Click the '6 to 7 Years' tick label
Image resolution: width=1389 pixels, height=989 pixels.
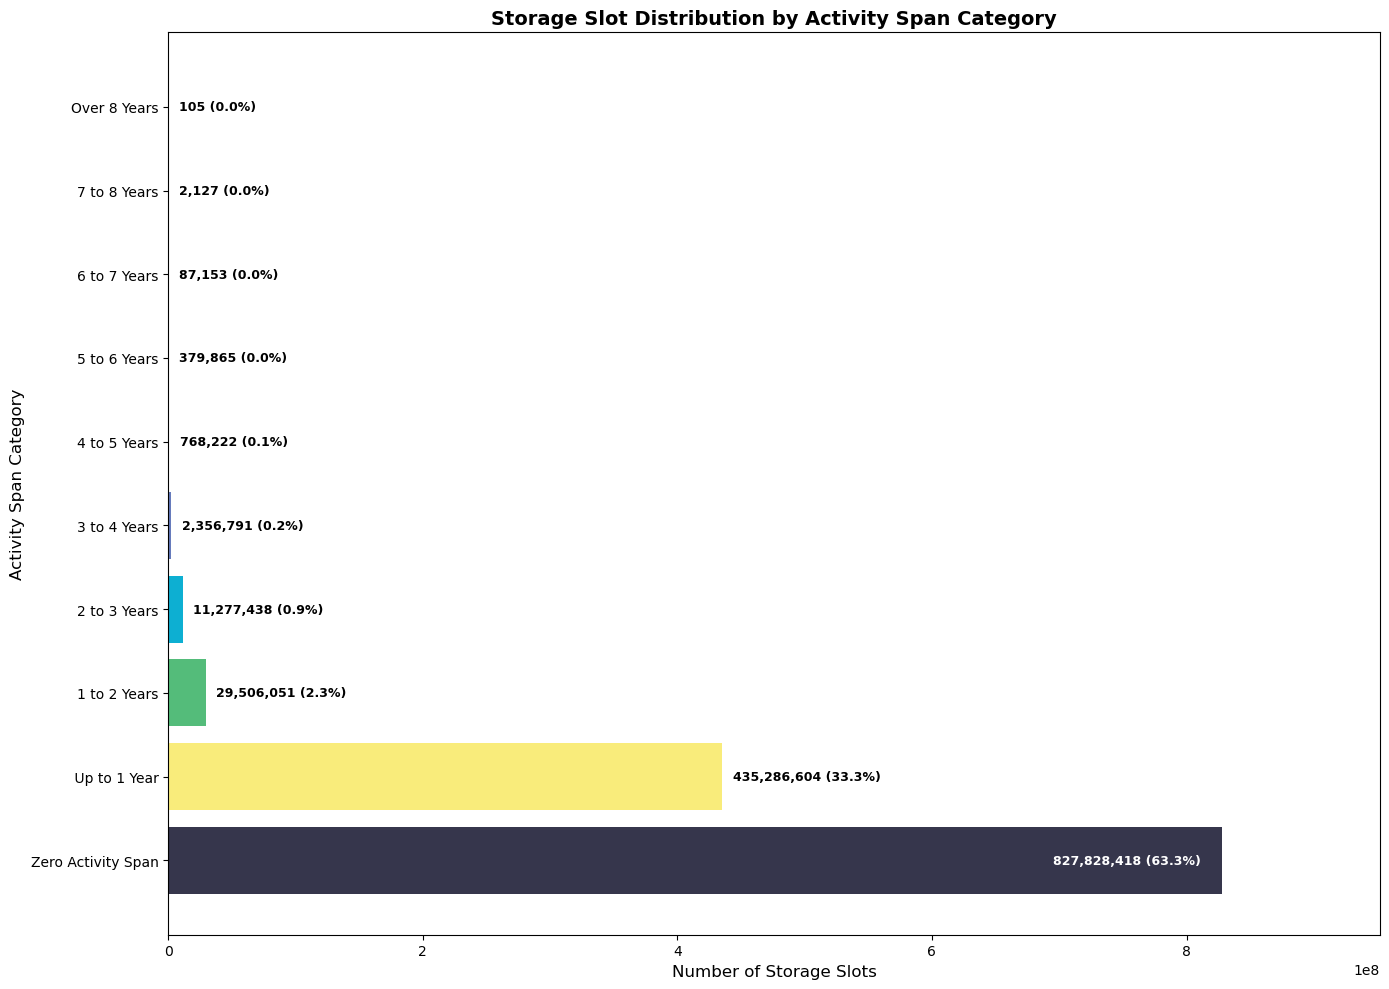[117, 276]
